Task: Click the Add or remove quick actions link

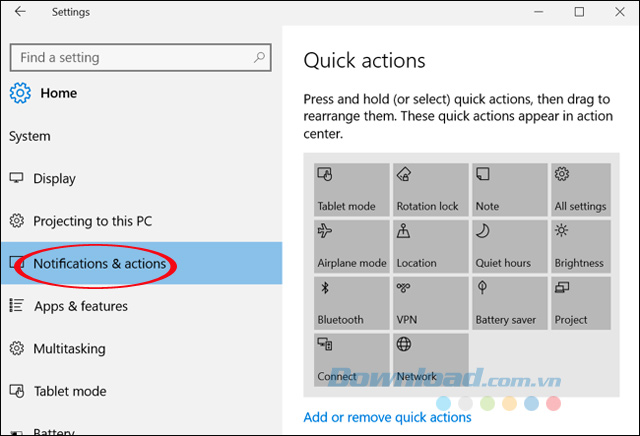Action: (x=386, y=417)
